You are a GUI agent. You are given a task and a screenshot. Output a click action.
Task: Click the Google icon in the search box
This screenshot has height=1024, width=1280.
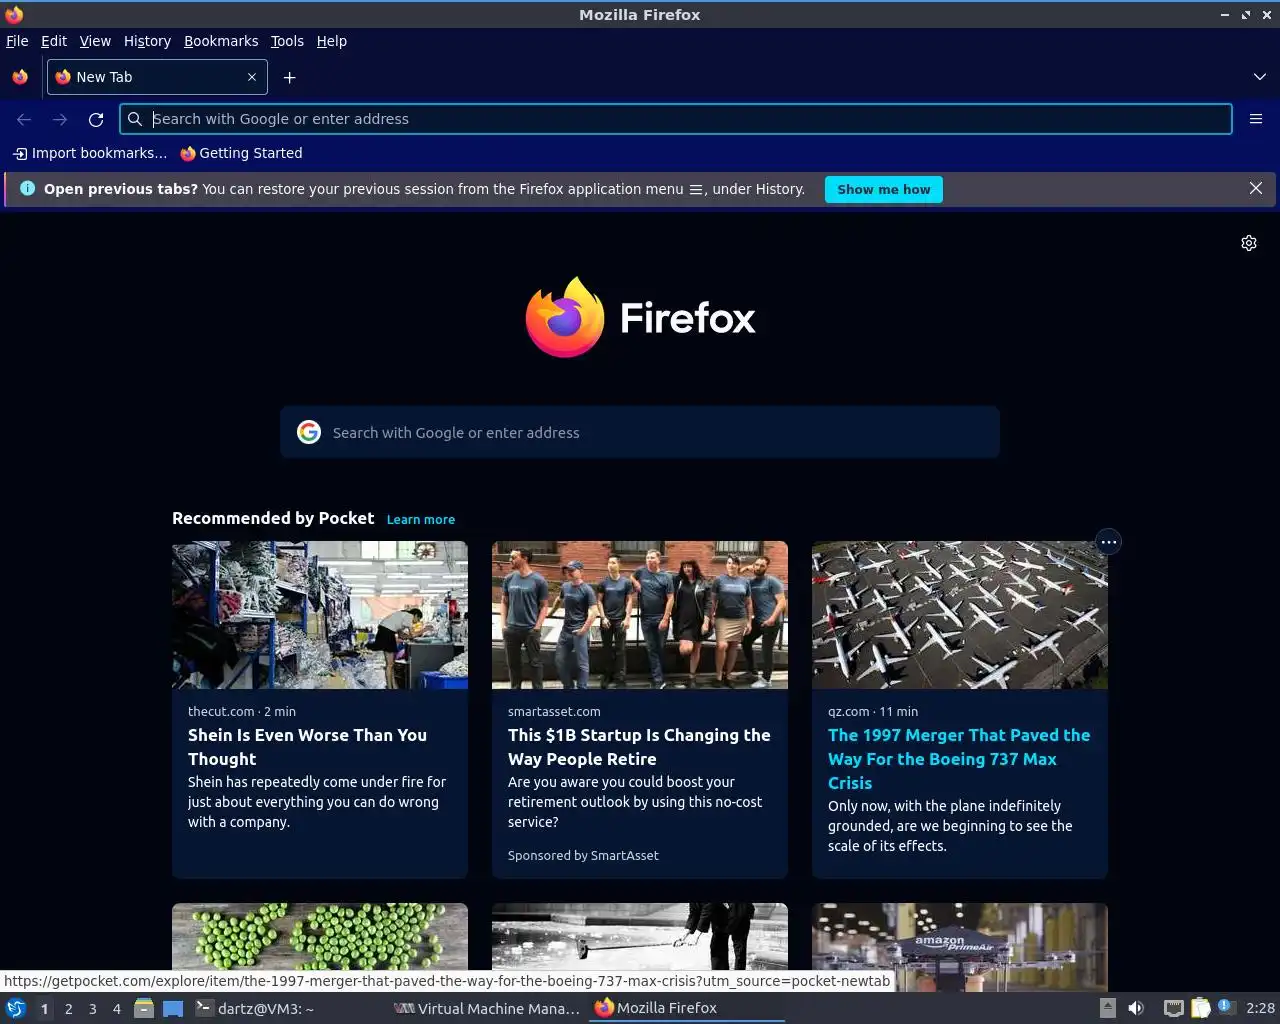click(309, 432)
